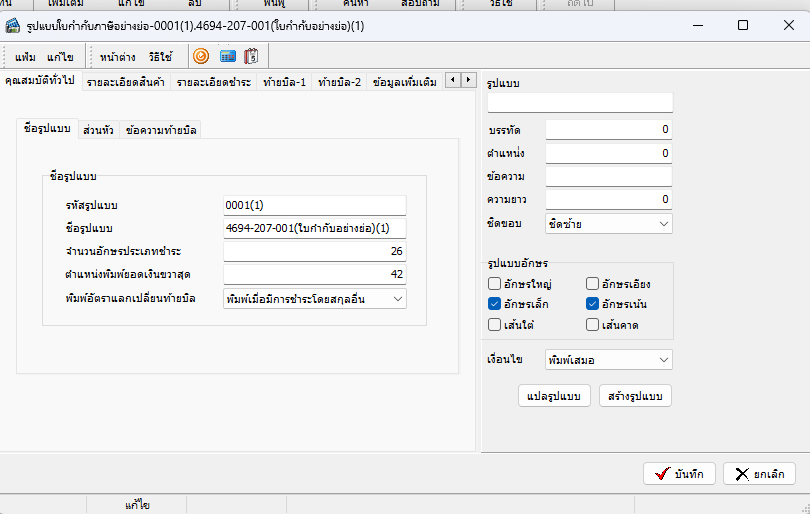Viewport: 810px width, 514px height.
Task: Tick the เส้นใต้ checkbox
Action: pyautogui.click(x=495, y=324)
